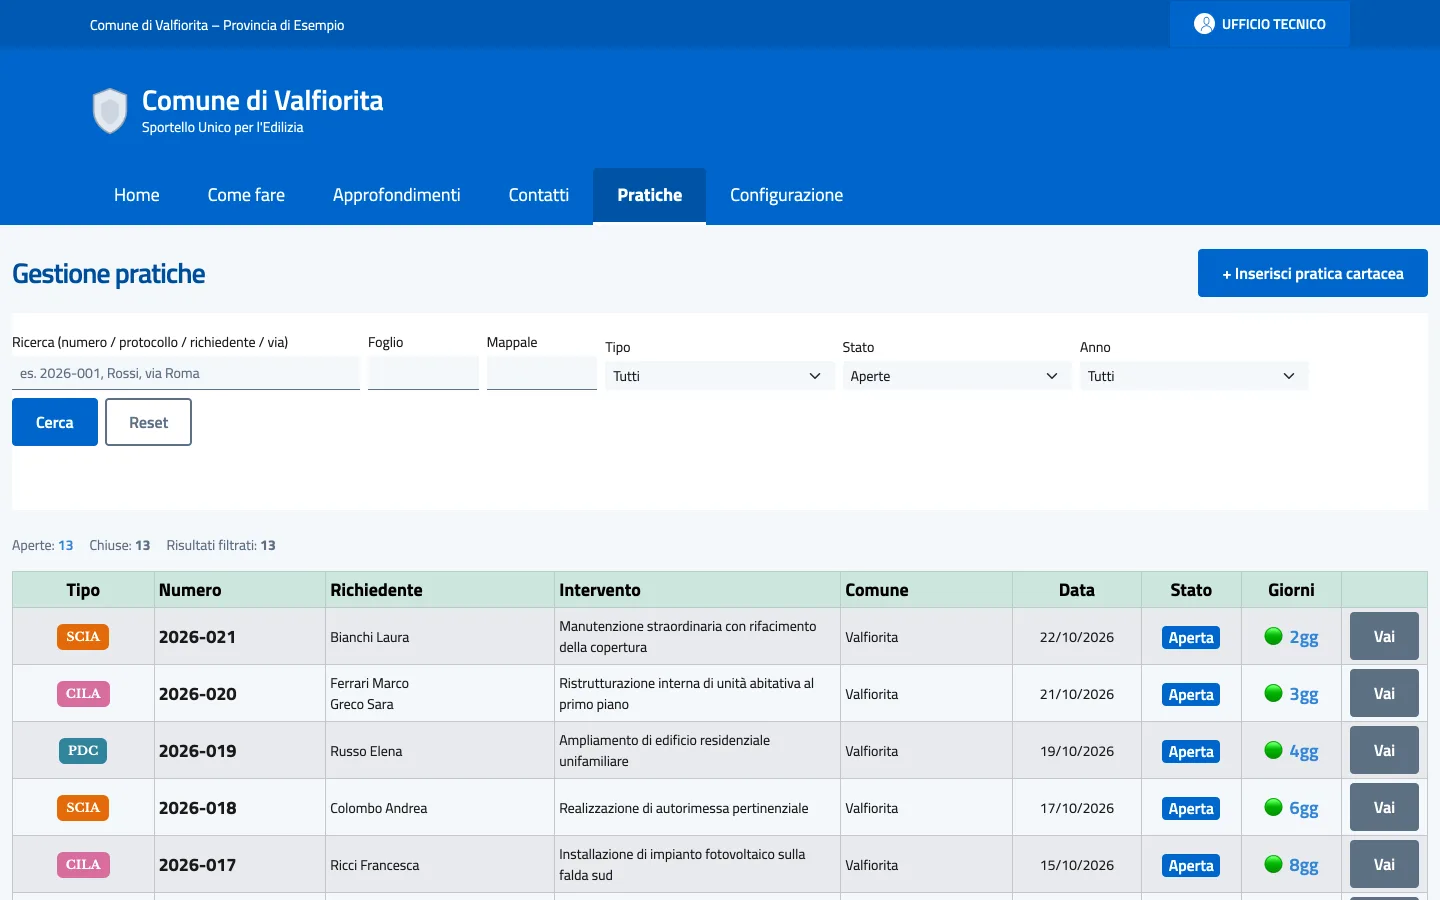Open the Anno filter dropdown
The image size is (1440, 900).
(x=1194, y=376)
